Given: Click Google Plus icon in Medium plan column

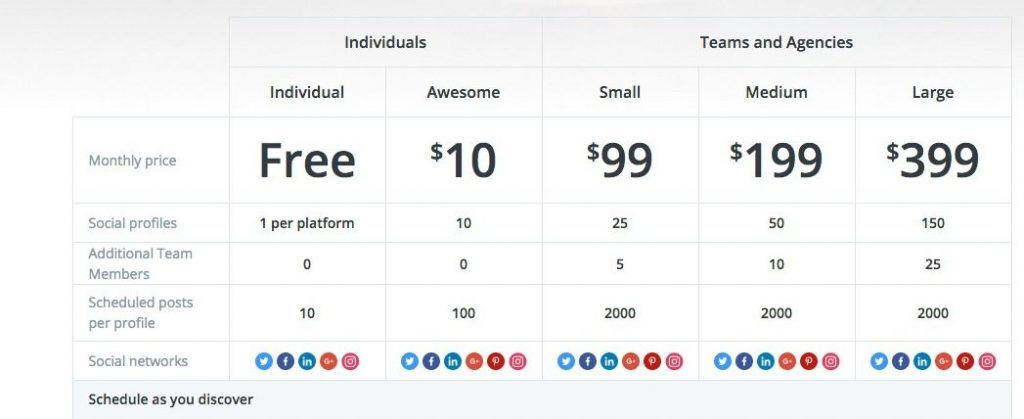Looking at the screenshot, I should click(x=787, y=361).
